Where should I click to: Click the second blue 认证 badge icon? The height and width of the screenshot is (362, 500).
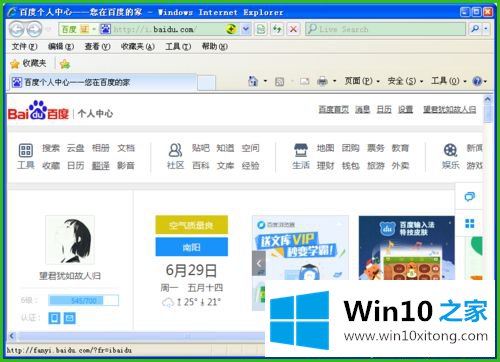point(70,318)
